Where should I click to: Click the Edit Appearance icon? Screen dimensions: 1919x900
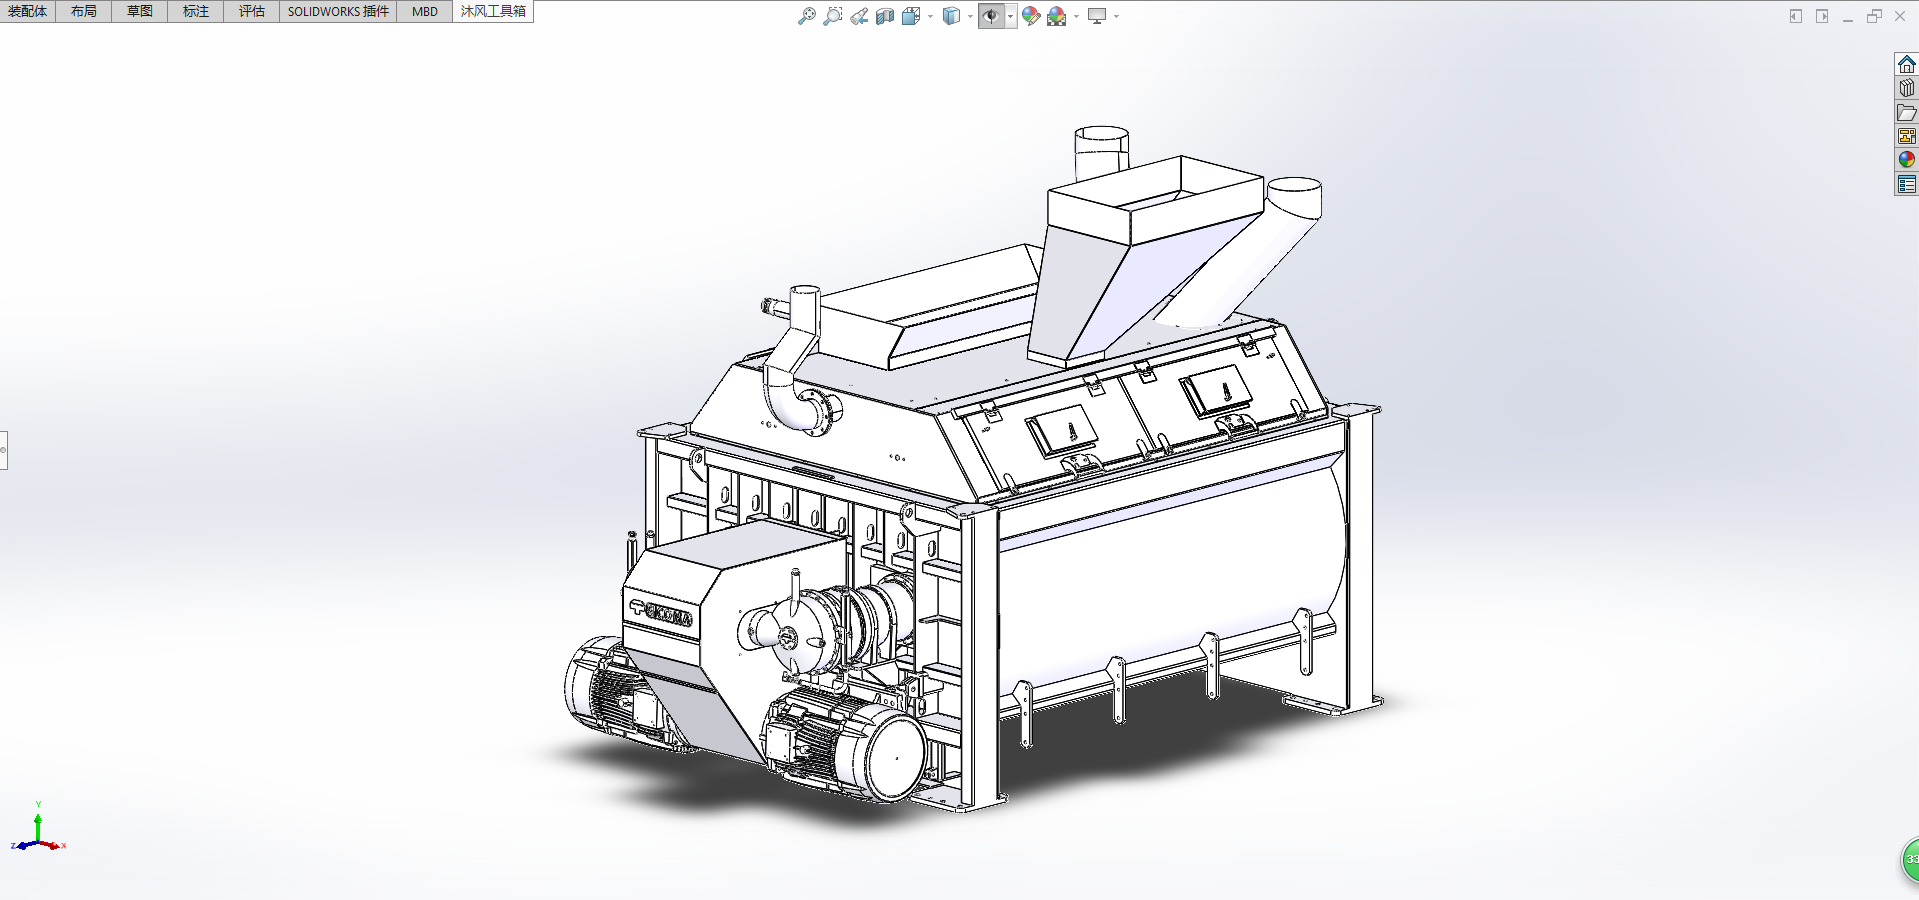(1031, 16)
